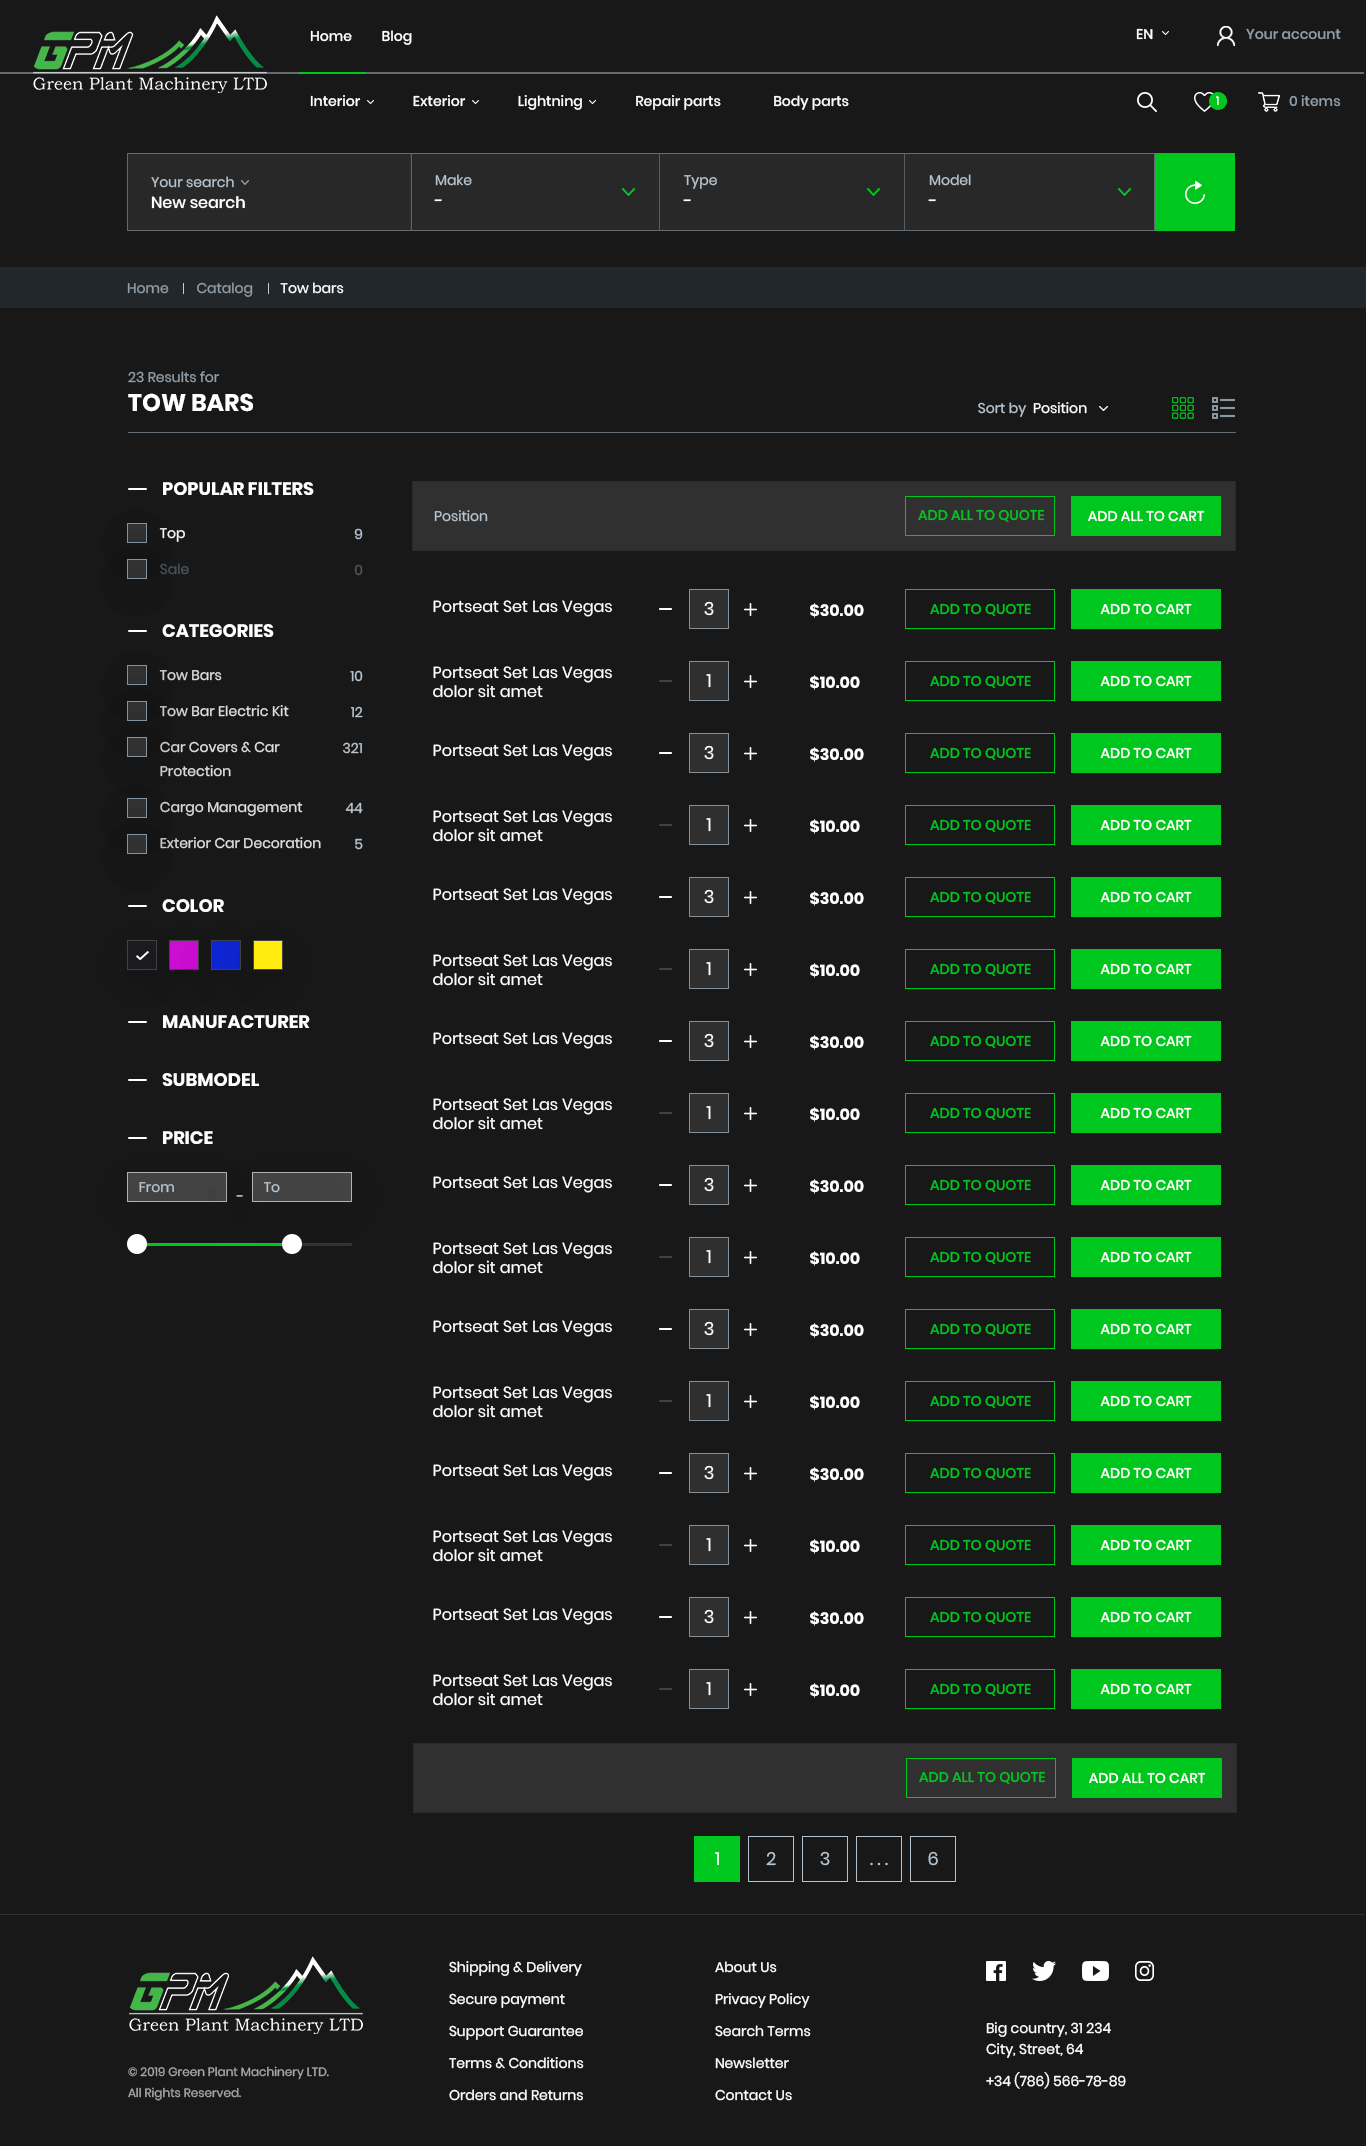
Task: Collapse the Color filter section
Action: pos(137,906)
